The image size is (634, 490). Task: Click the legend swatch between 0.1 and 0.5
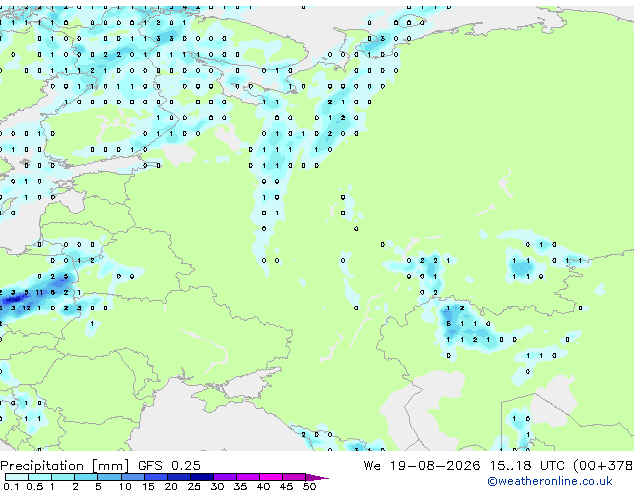coord(17,477)
